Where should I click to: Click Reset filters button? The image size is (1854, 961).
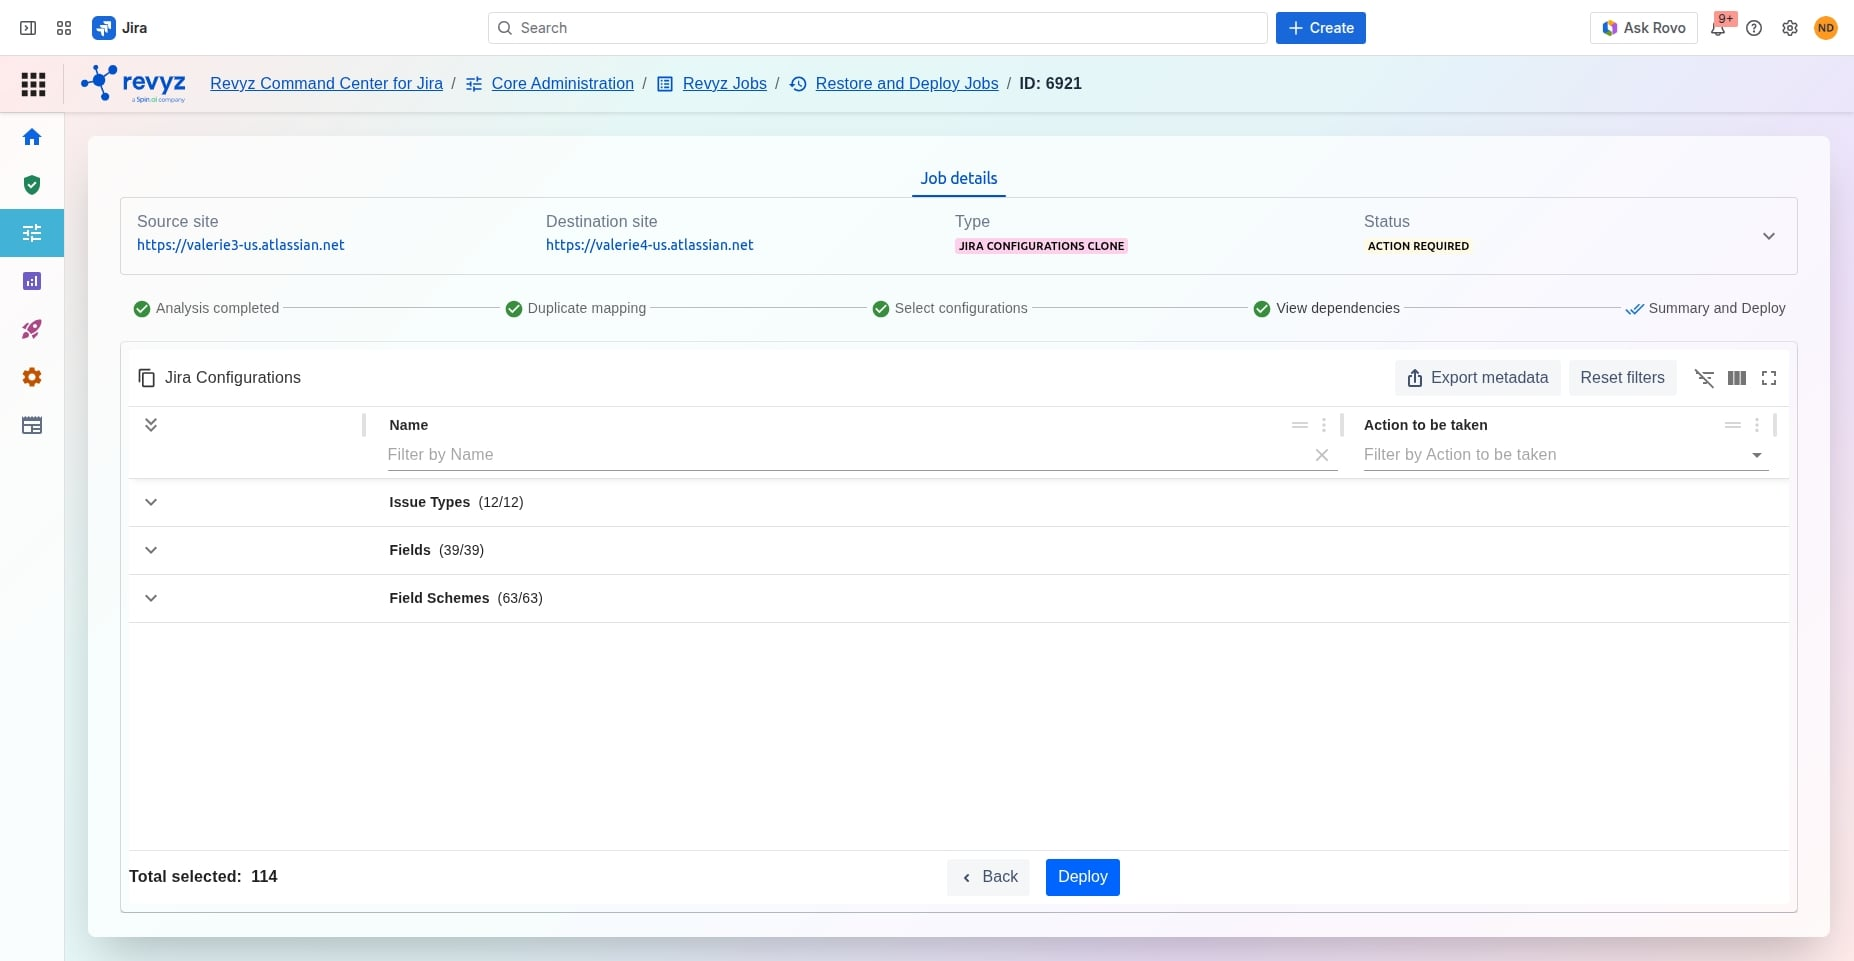click(1623, 378)
